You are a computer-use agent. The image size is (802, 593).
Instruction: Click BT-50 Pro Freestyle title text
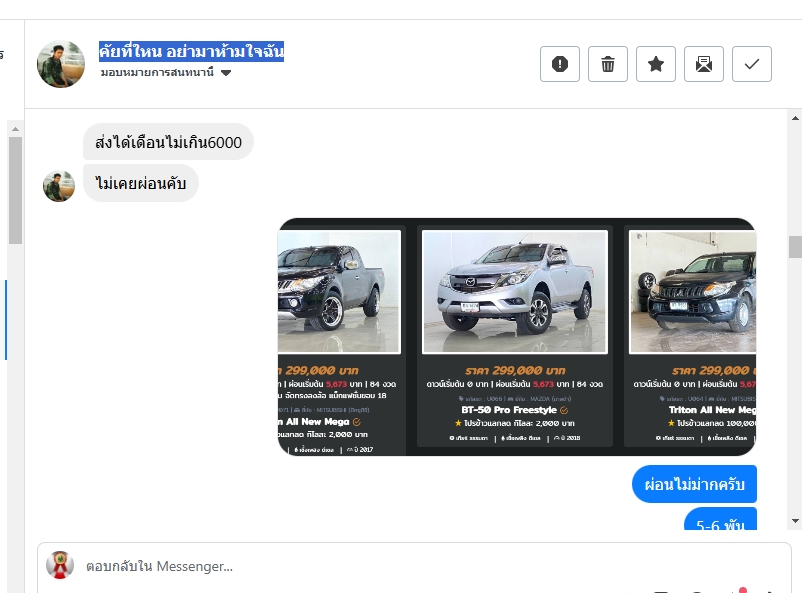(509, 410)
